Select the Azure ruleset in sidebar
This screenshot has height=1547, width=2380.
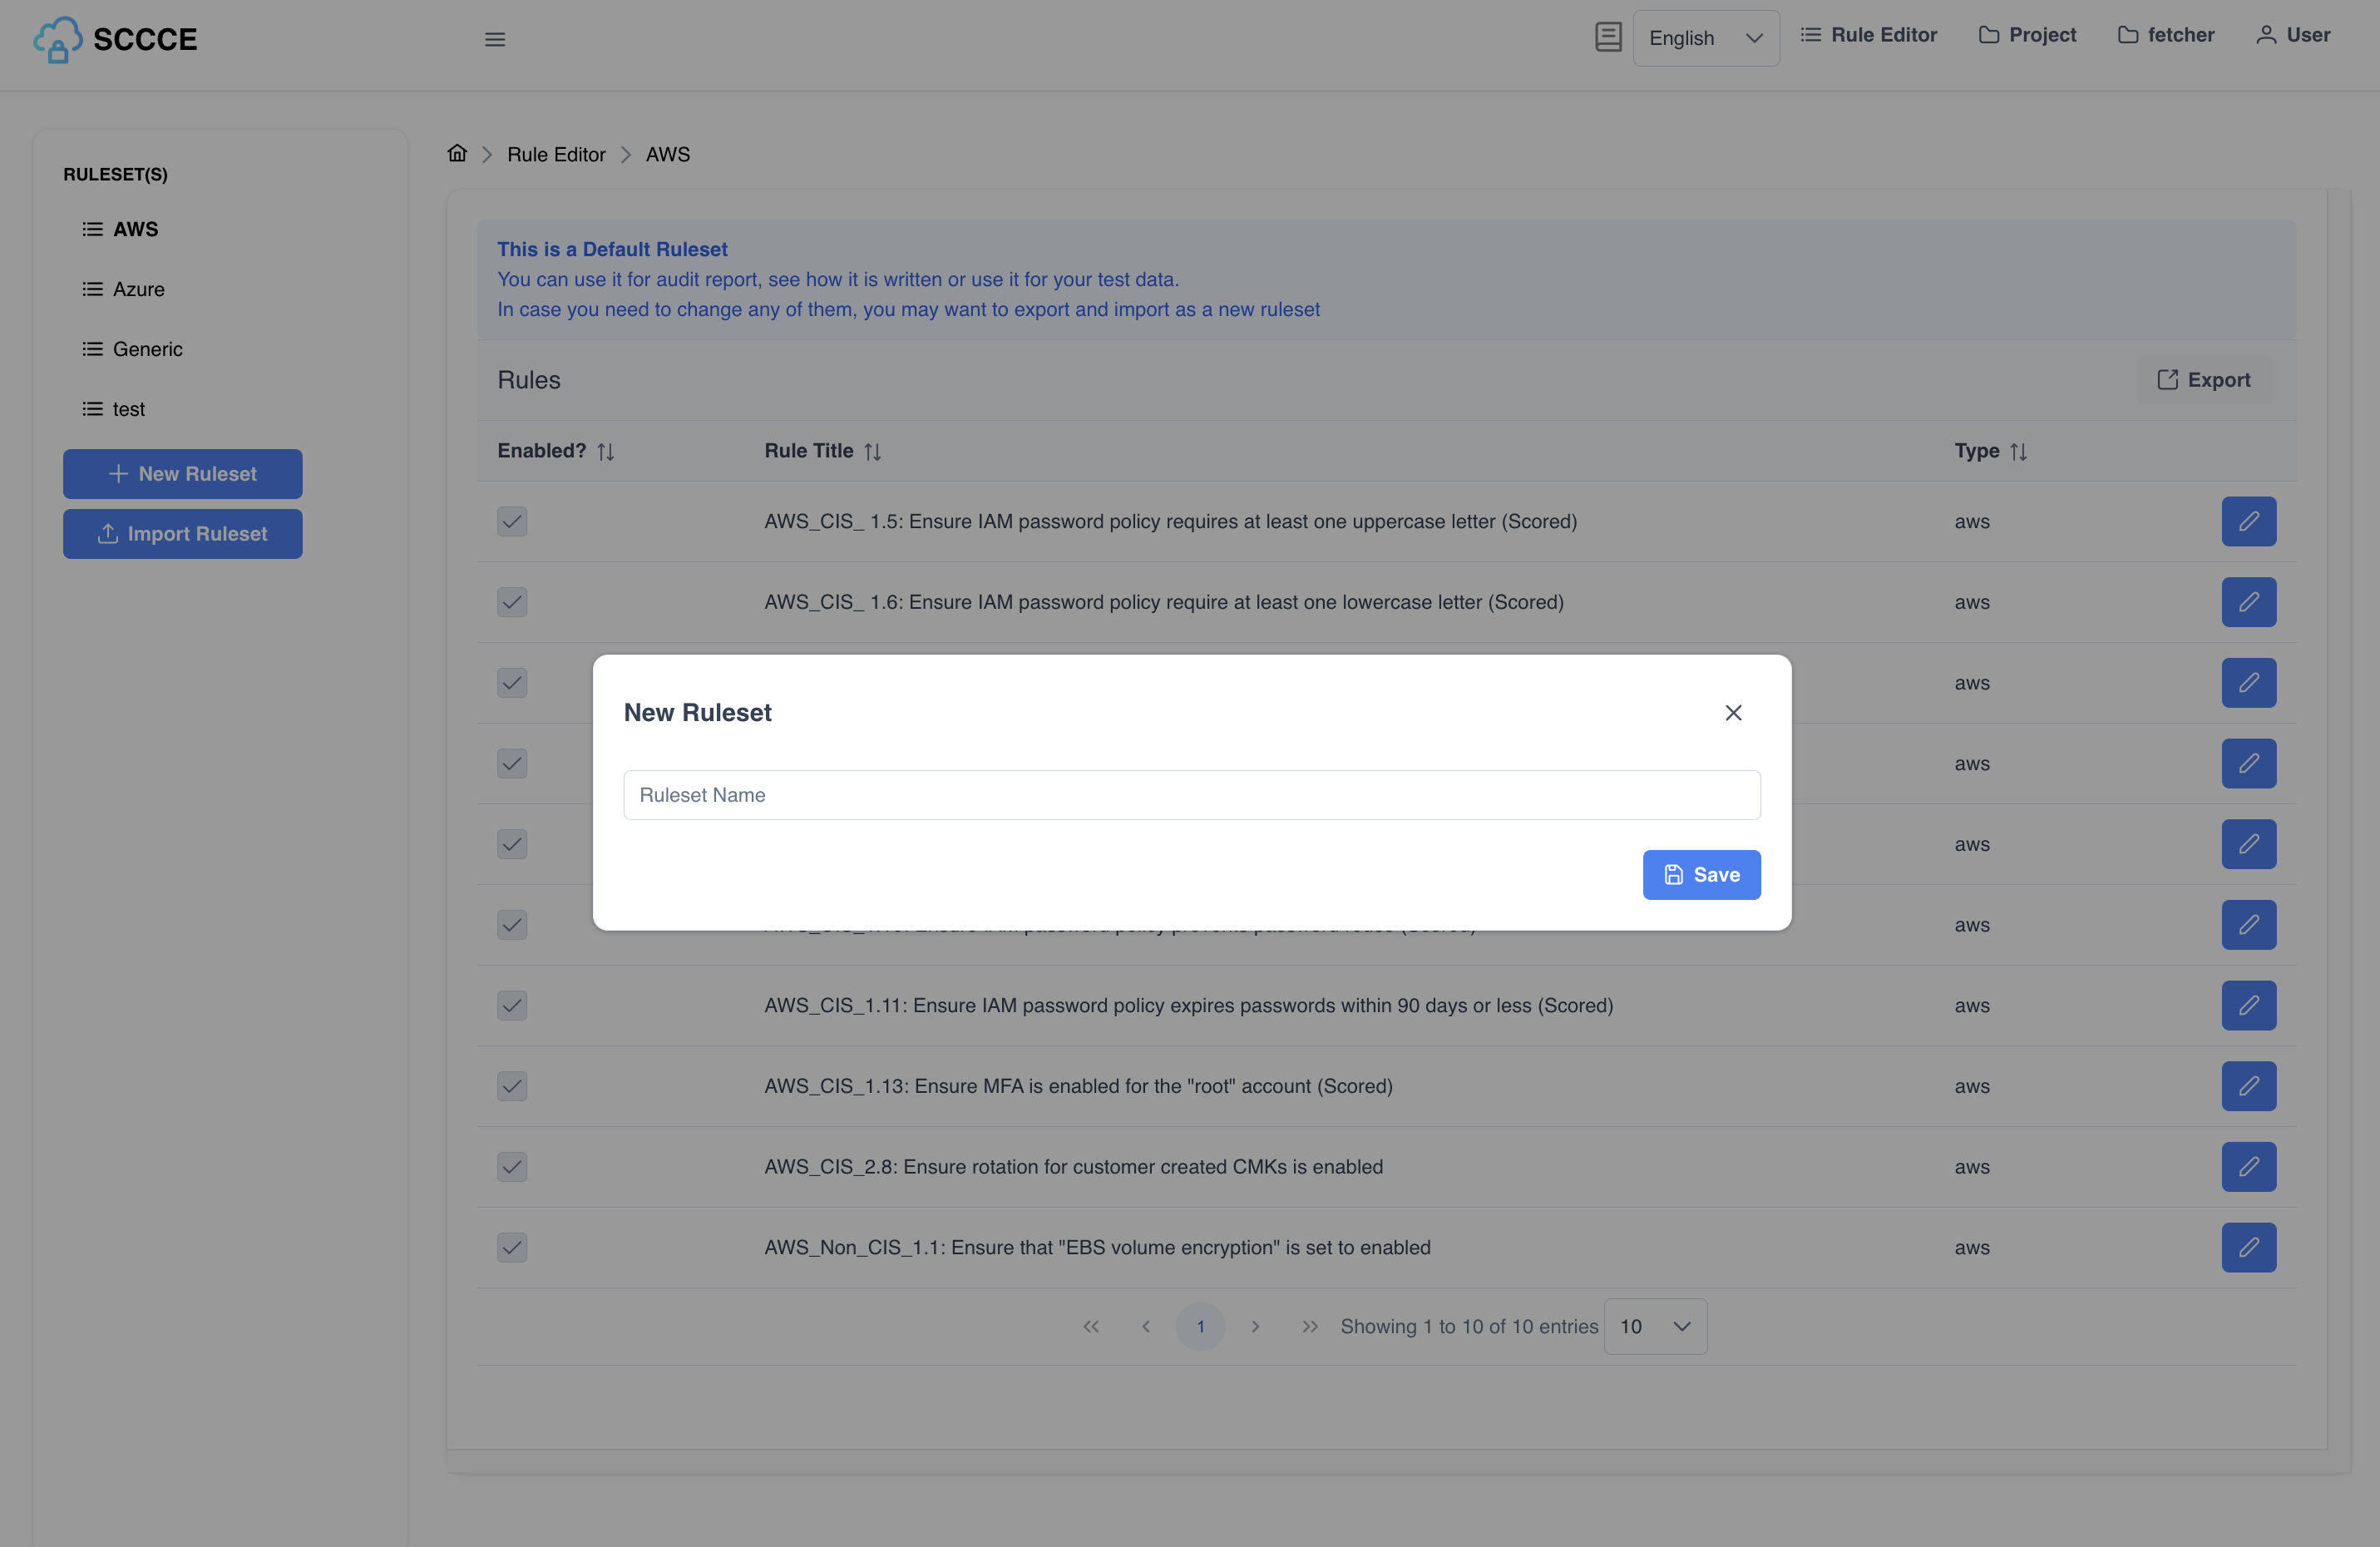point(123,289)
